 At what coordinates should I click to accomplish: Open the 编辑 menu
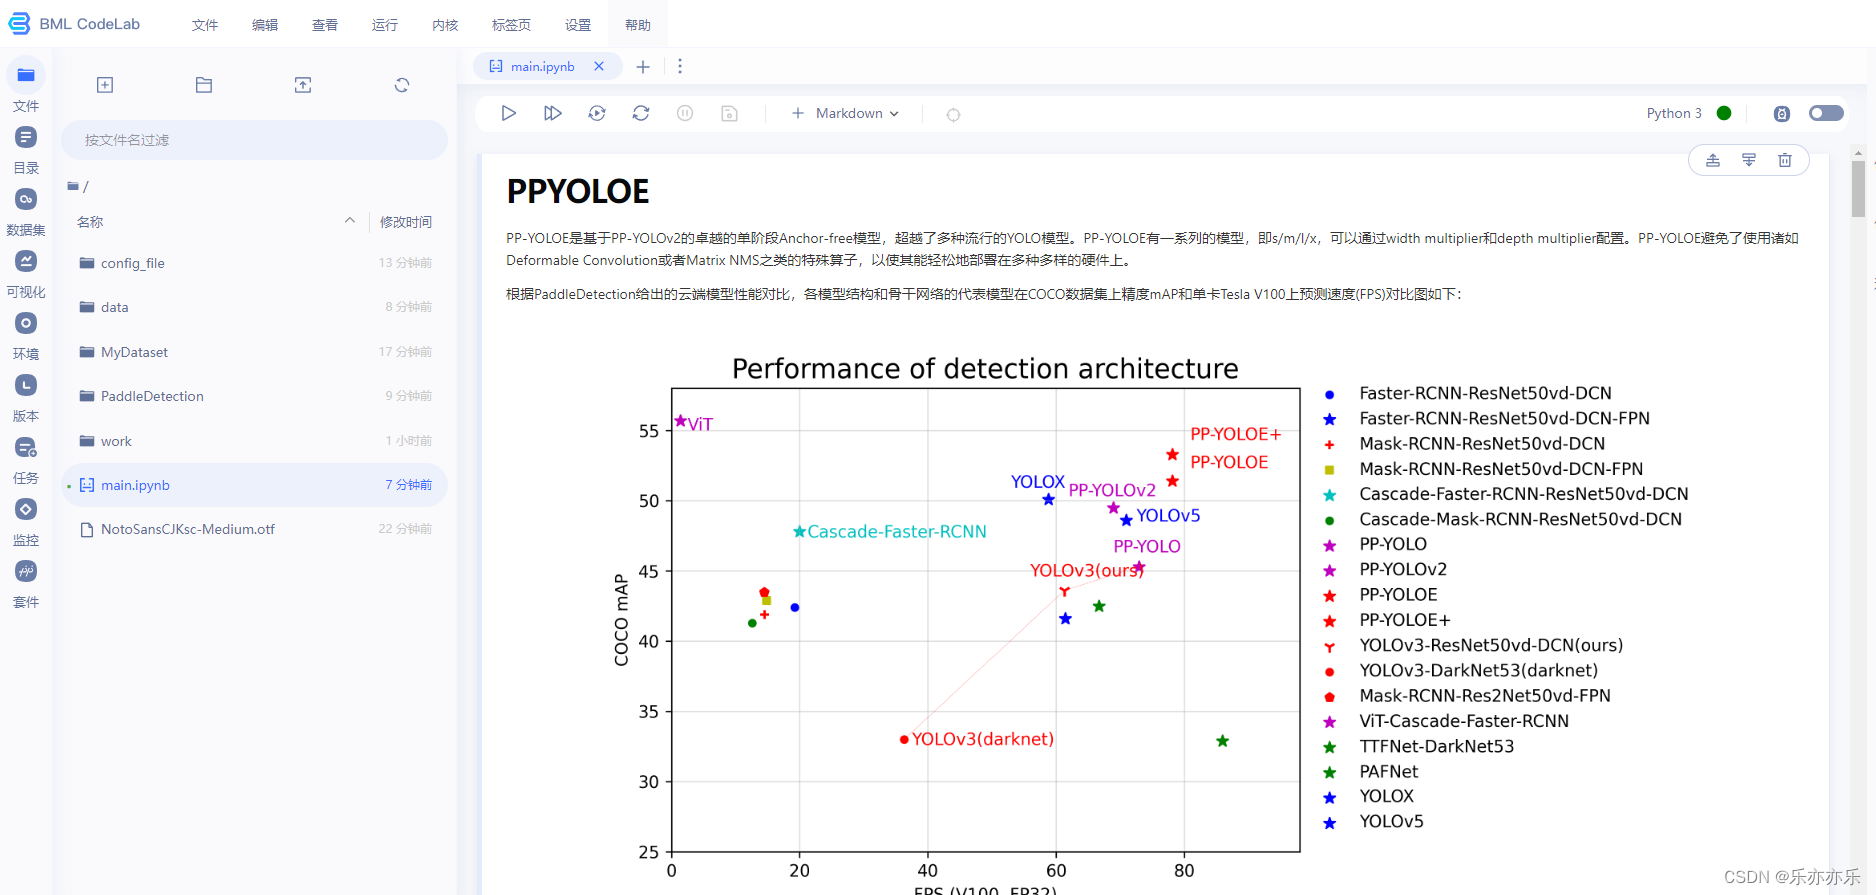point(265,25)
